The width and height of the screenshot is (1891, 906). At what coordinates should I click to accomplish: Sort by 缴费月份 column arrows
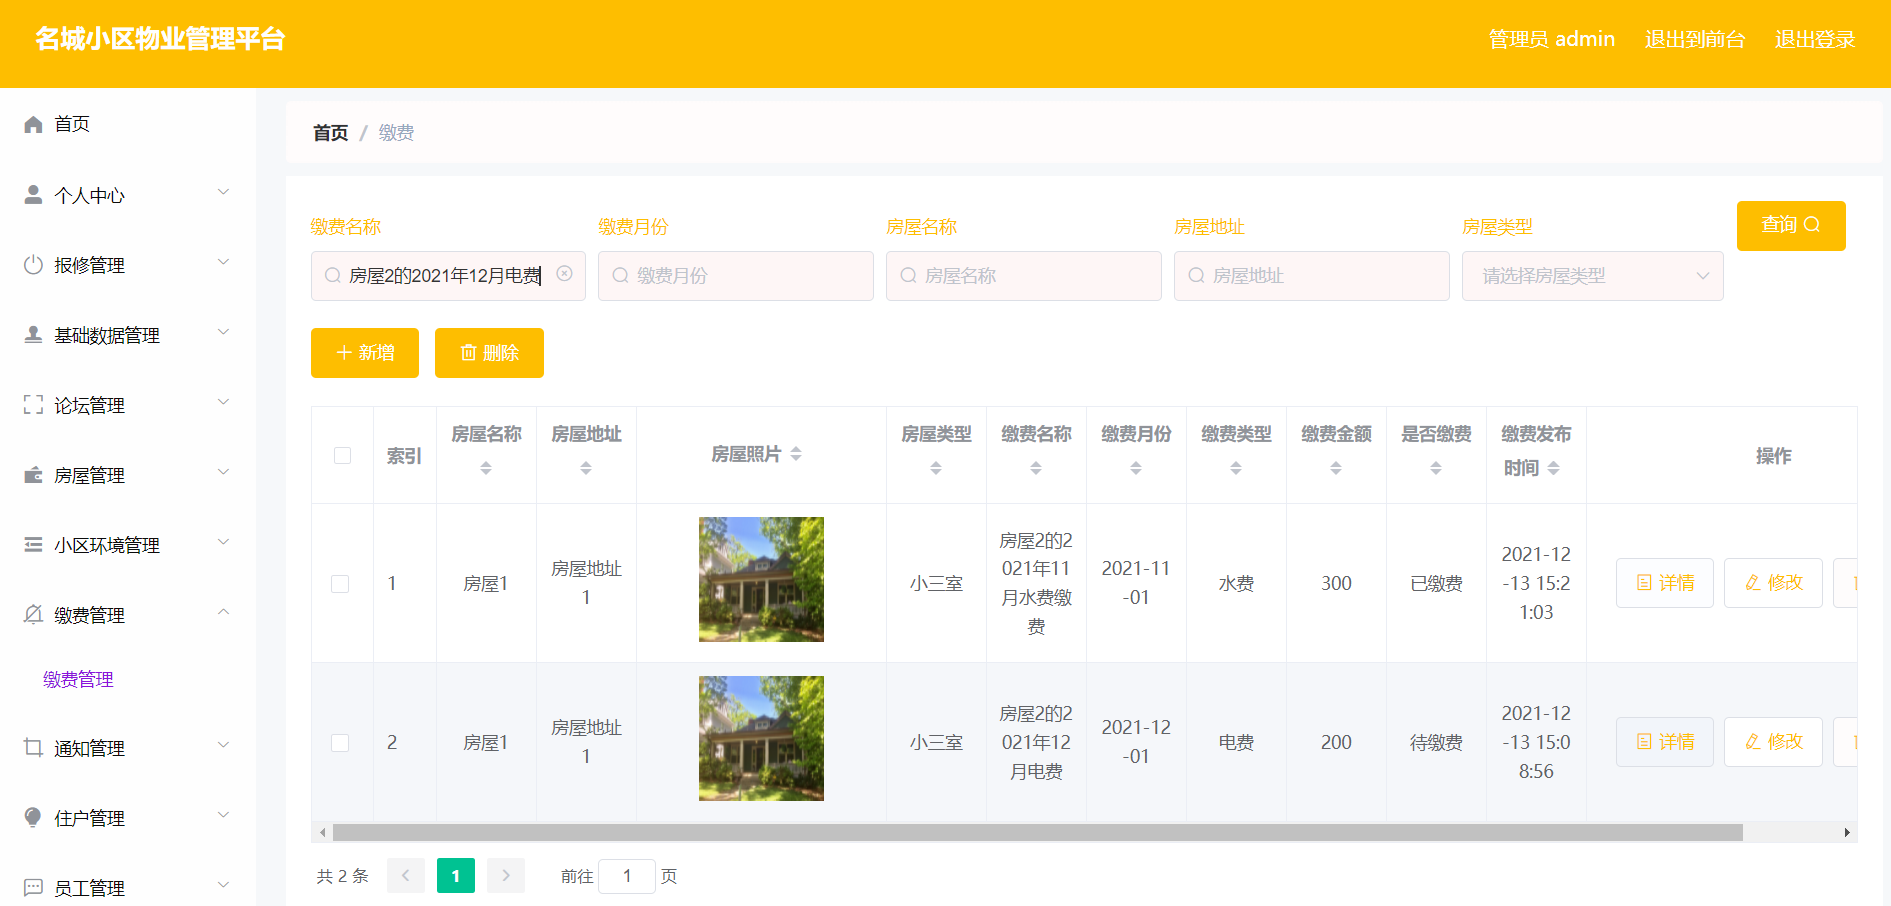1136,468
